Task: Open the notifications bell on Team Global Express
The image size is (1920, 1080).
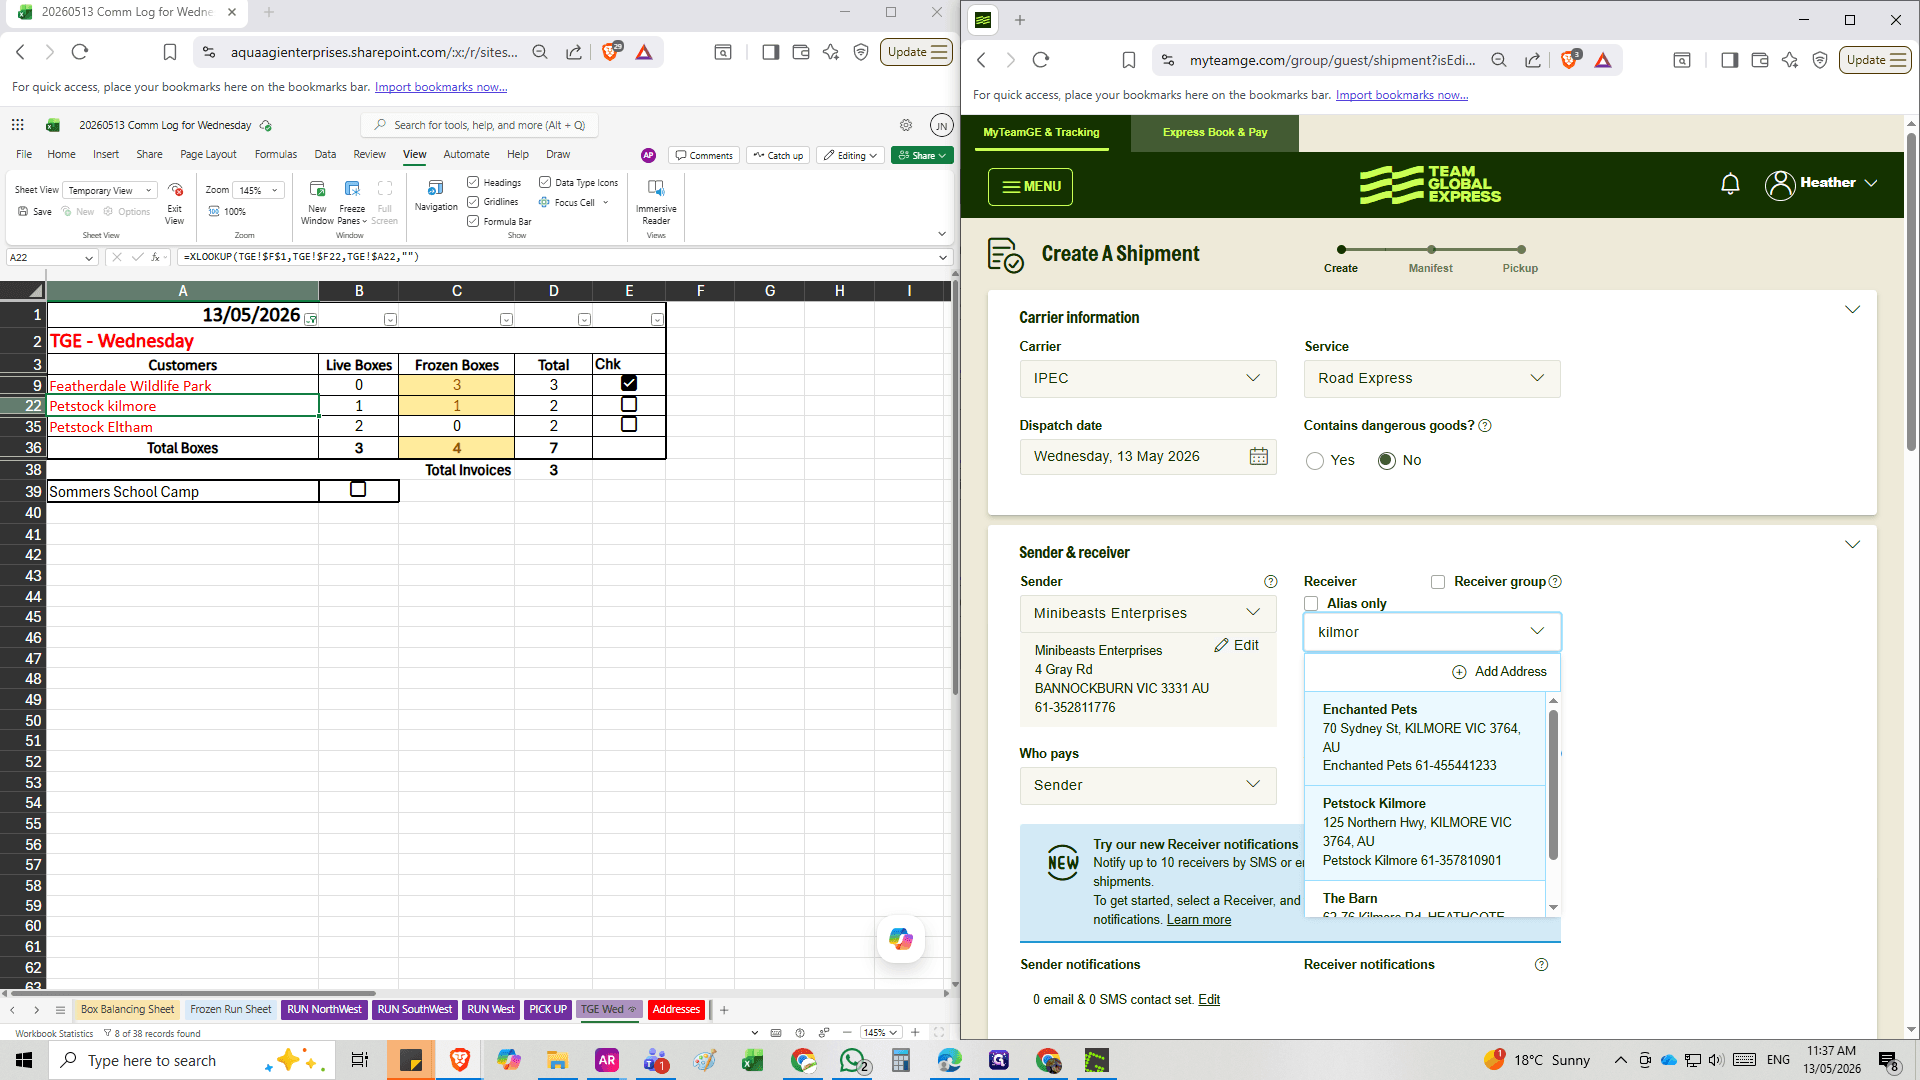Action: click(1730, 184)
